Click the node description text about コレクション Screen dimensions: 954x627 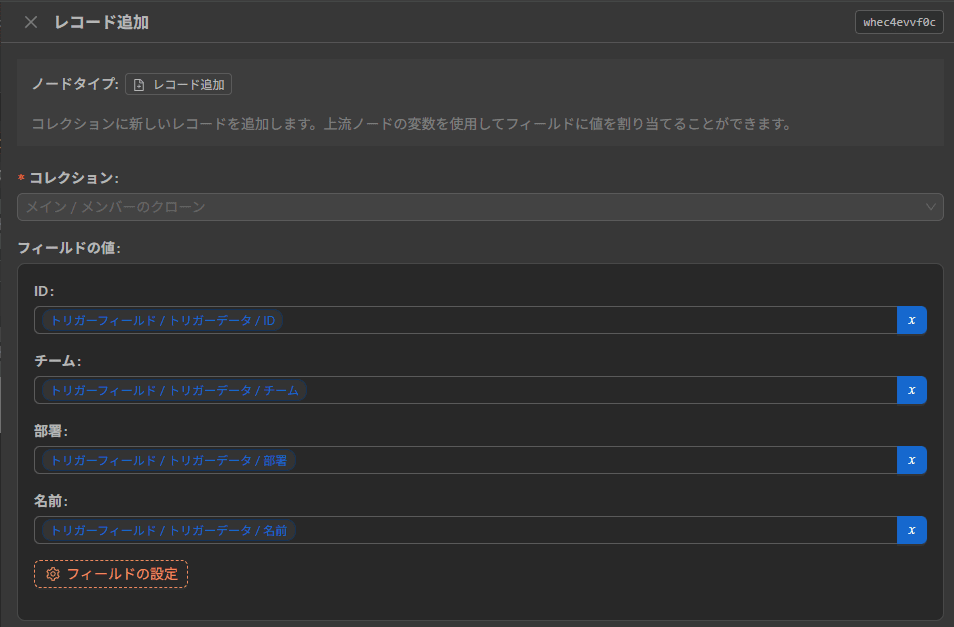[x=411, y=124]
